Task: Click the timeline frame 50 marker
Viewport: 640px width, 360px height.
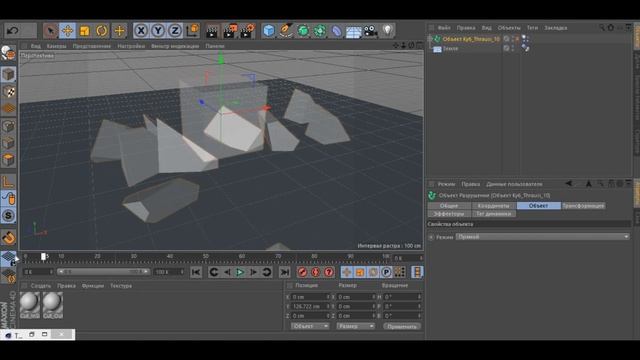Action: pos(206,256)
